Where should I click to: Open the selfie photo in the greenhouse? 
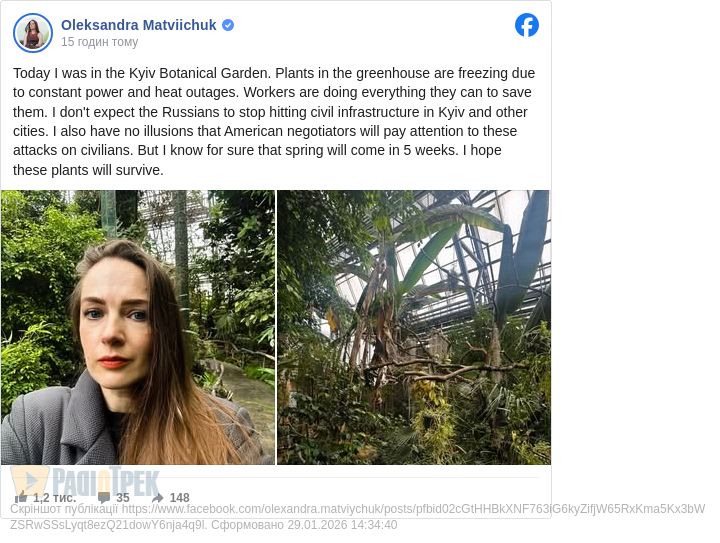coord(138,327)
